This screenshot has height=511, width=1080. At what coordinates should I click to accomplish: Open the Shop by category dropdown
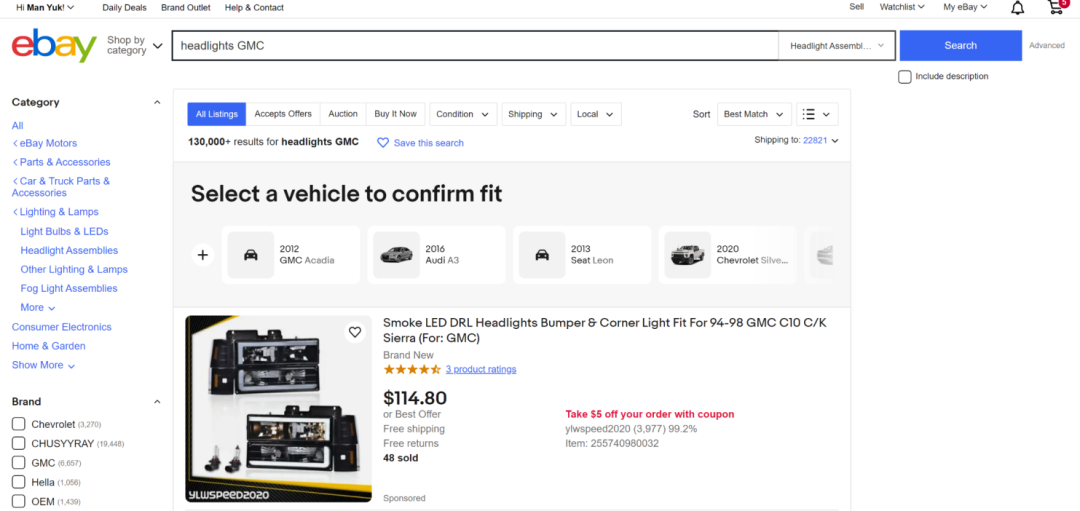tap(134, 46)
